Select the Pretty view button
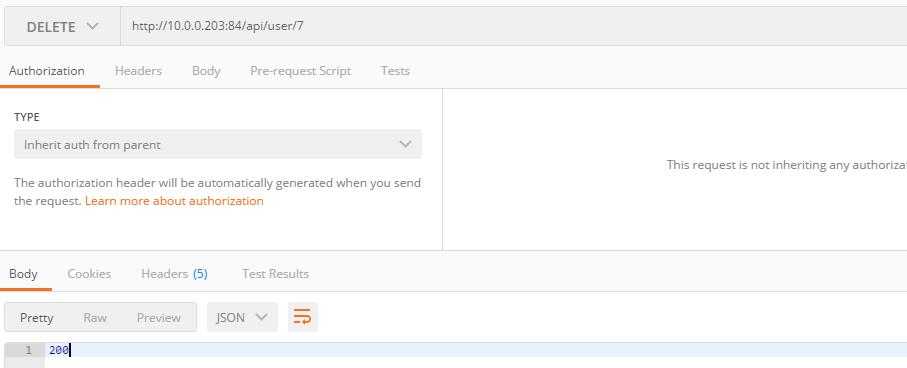 [x=36, y=318]
